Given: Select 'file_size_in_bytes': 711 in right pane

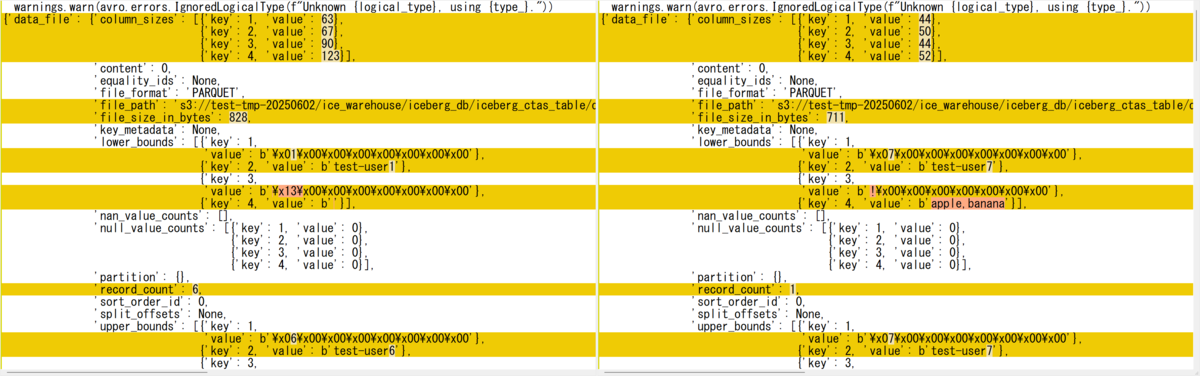Looking at the screenshot, I should [x=768, y=117].
